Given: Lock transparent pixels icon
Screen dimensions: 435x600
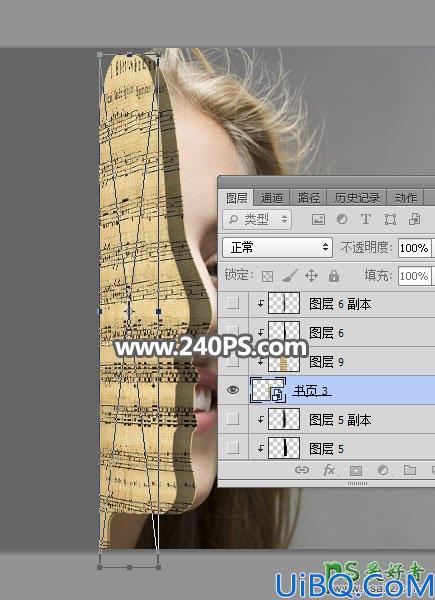Looking at the screenshot, I should tap(267, 276).
